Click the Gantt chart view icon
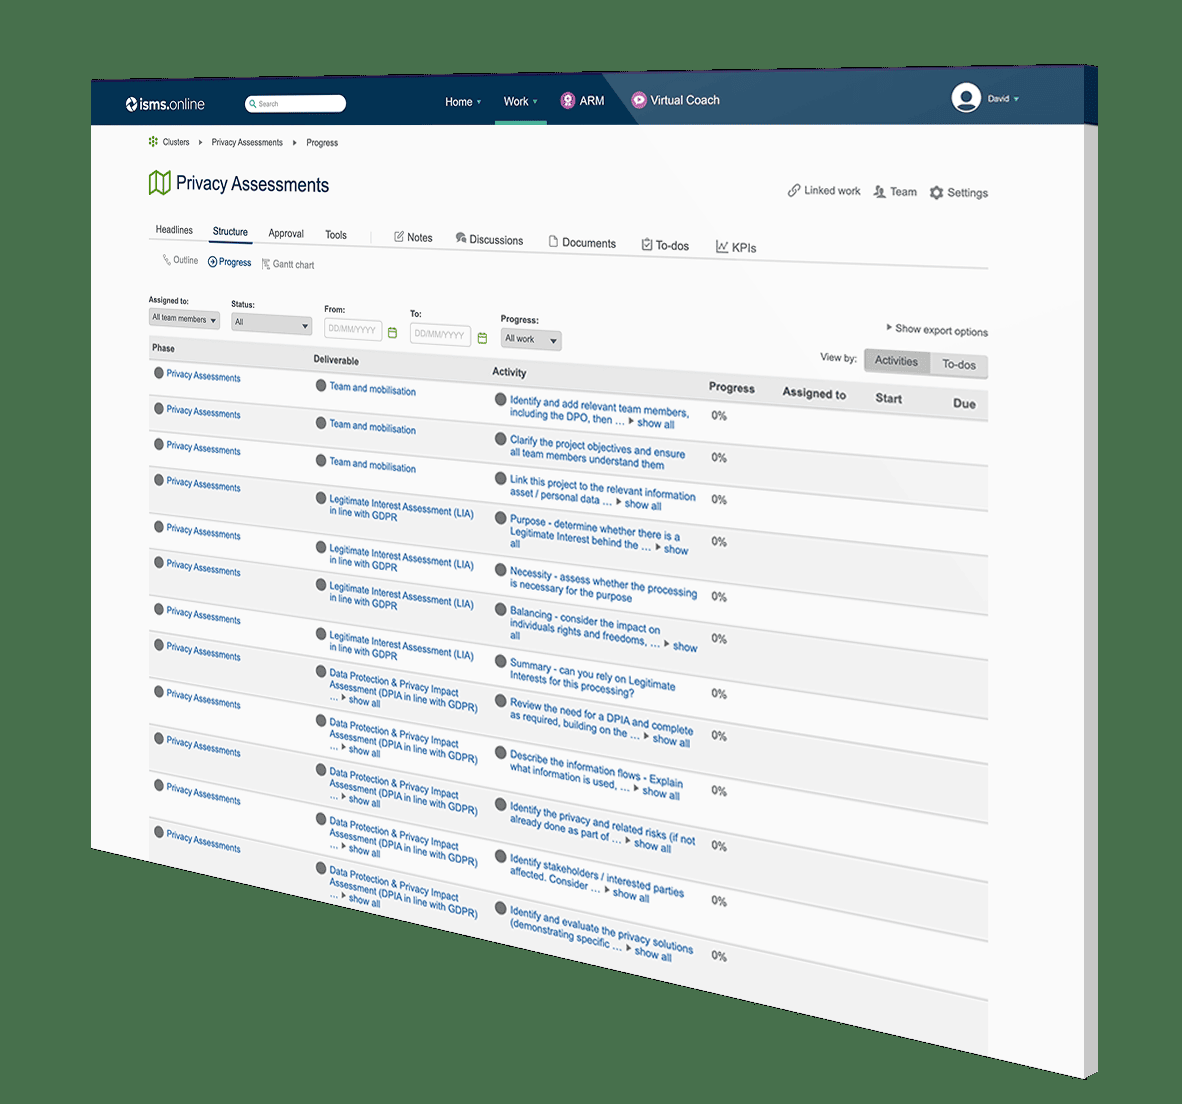Viewport: 1182px width, 1104px height. (x=266, y=264)
